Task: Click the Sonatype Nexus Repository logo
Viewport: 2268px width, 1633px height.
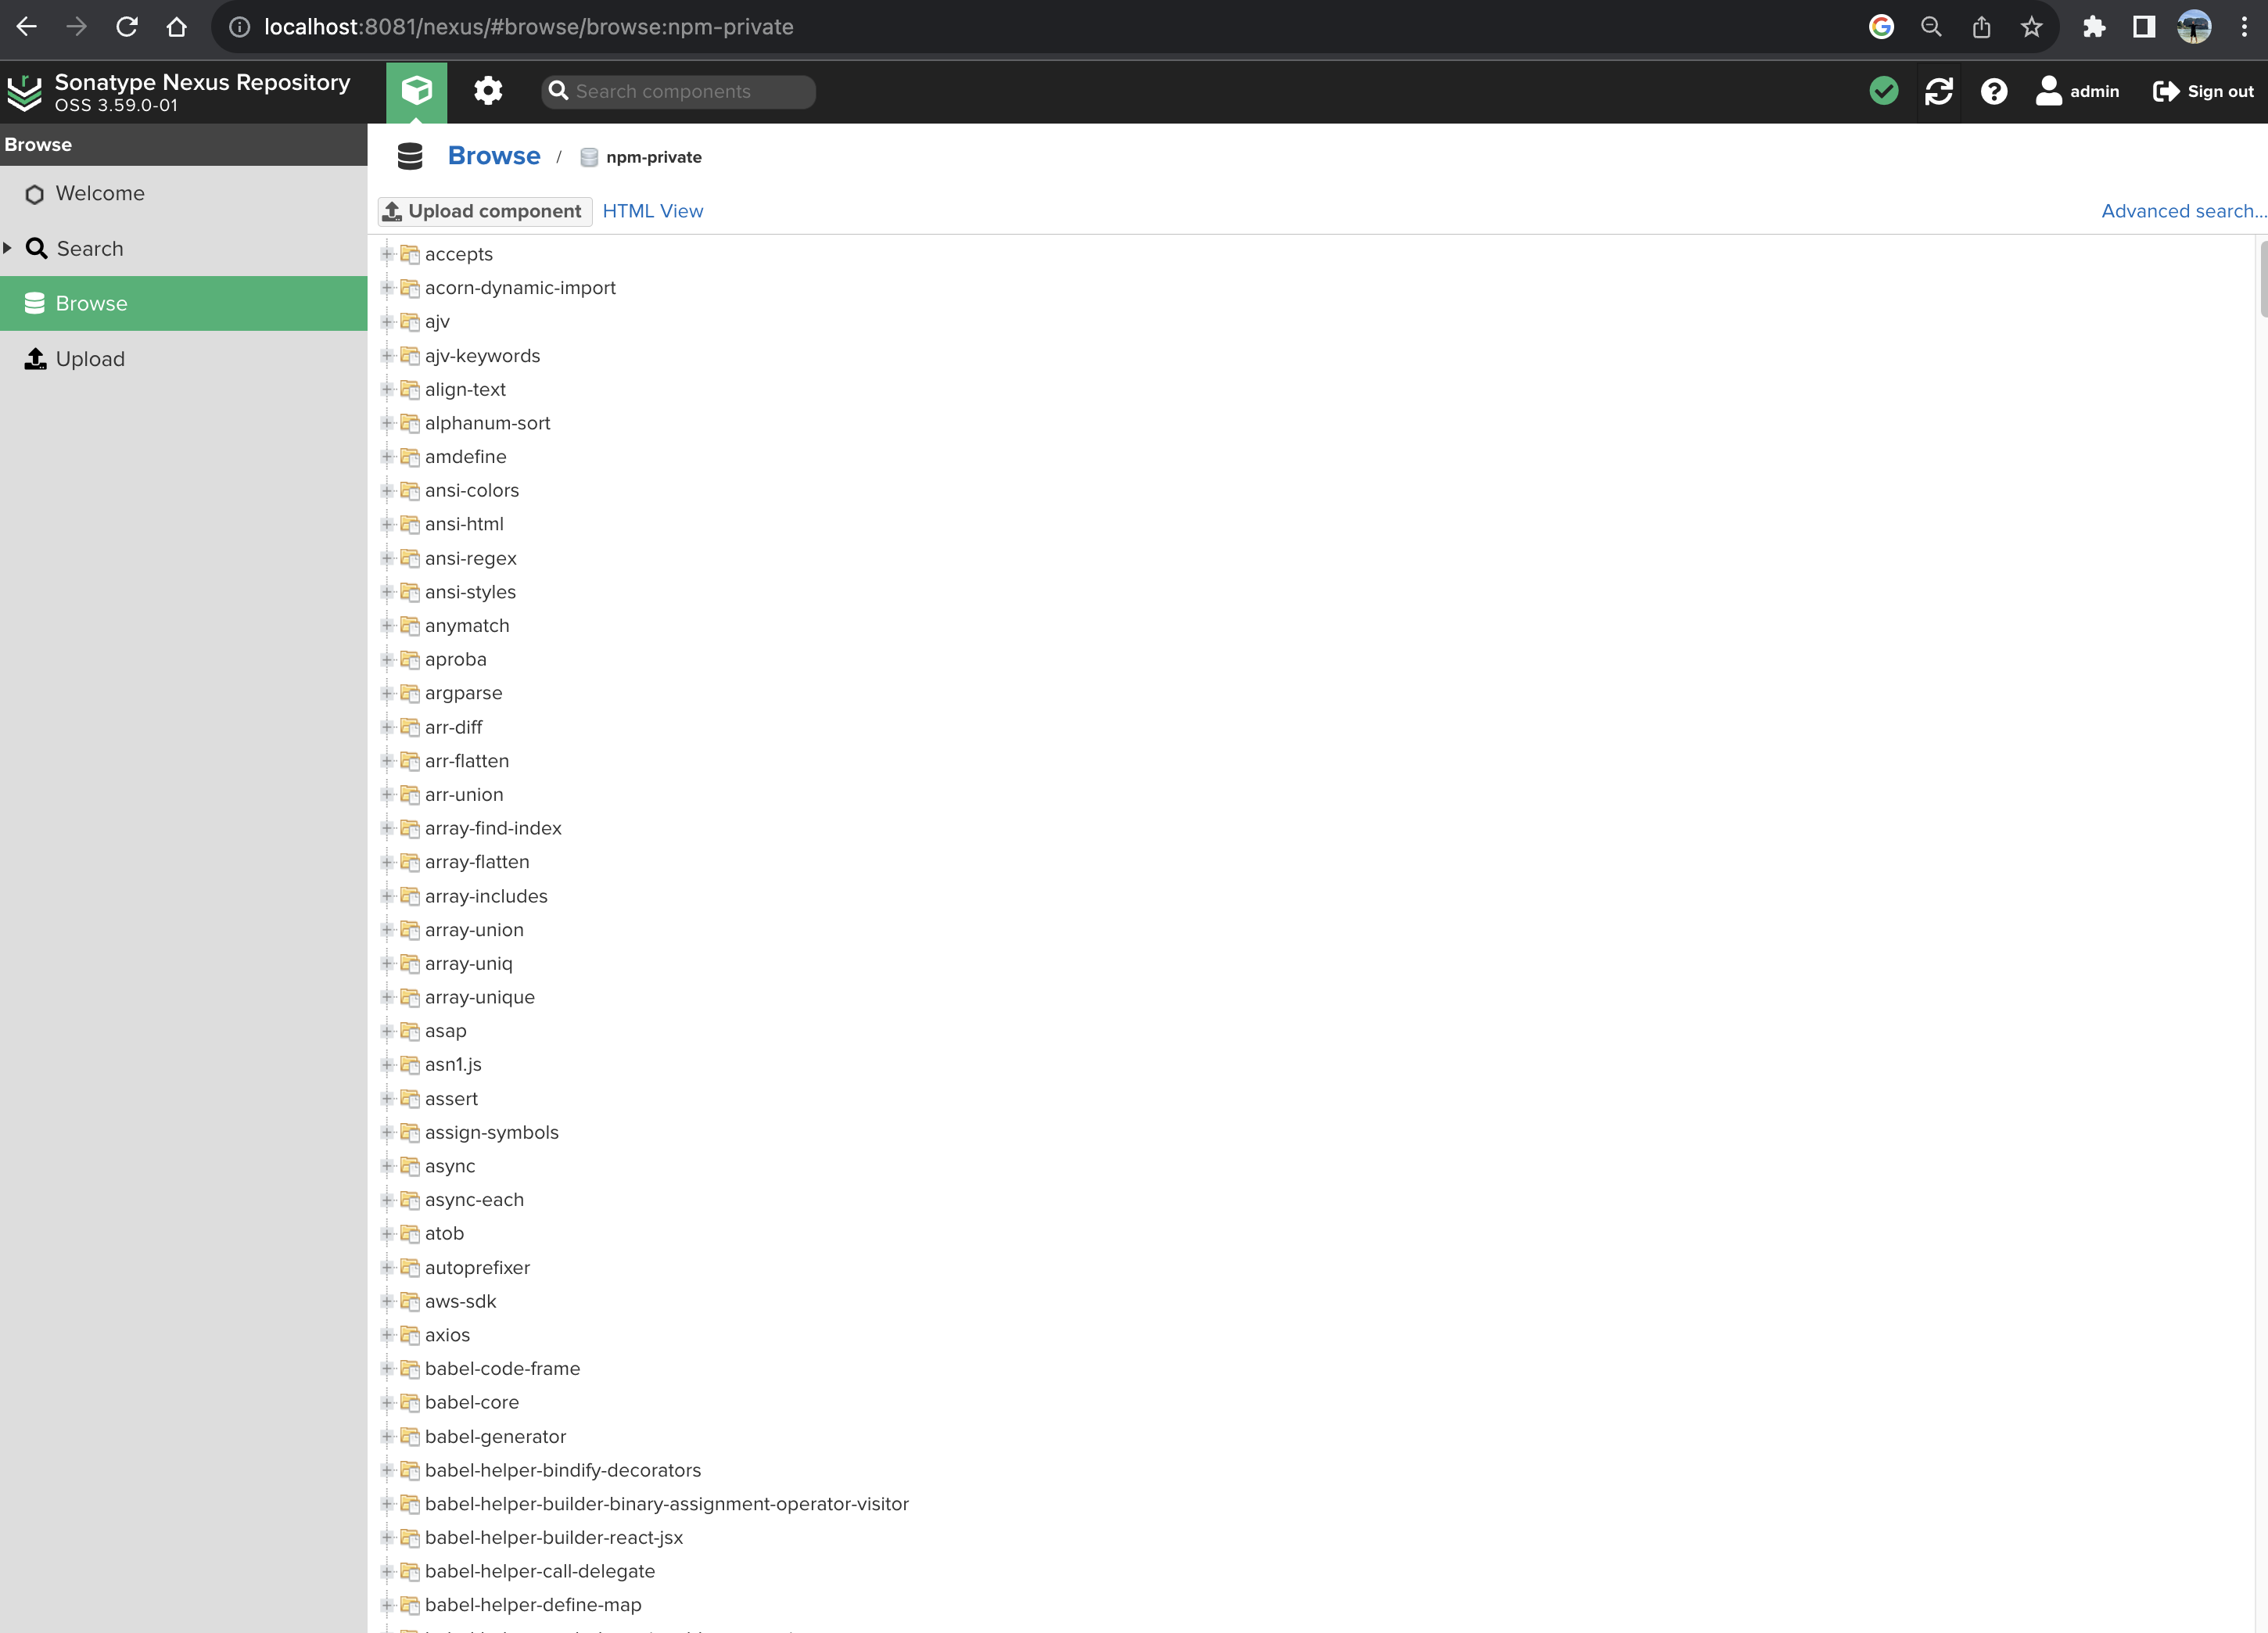Action: click(25, 91)
